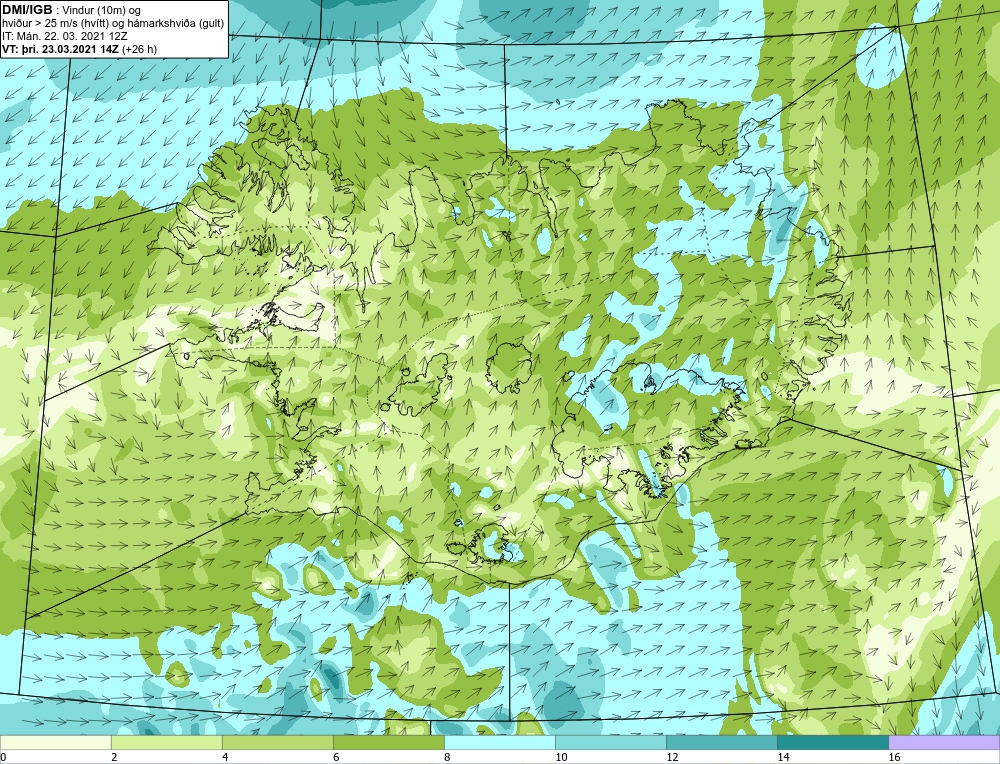Click the 'Vindur (10m) og' text
1000x764 pixels.
click(102, 10)
